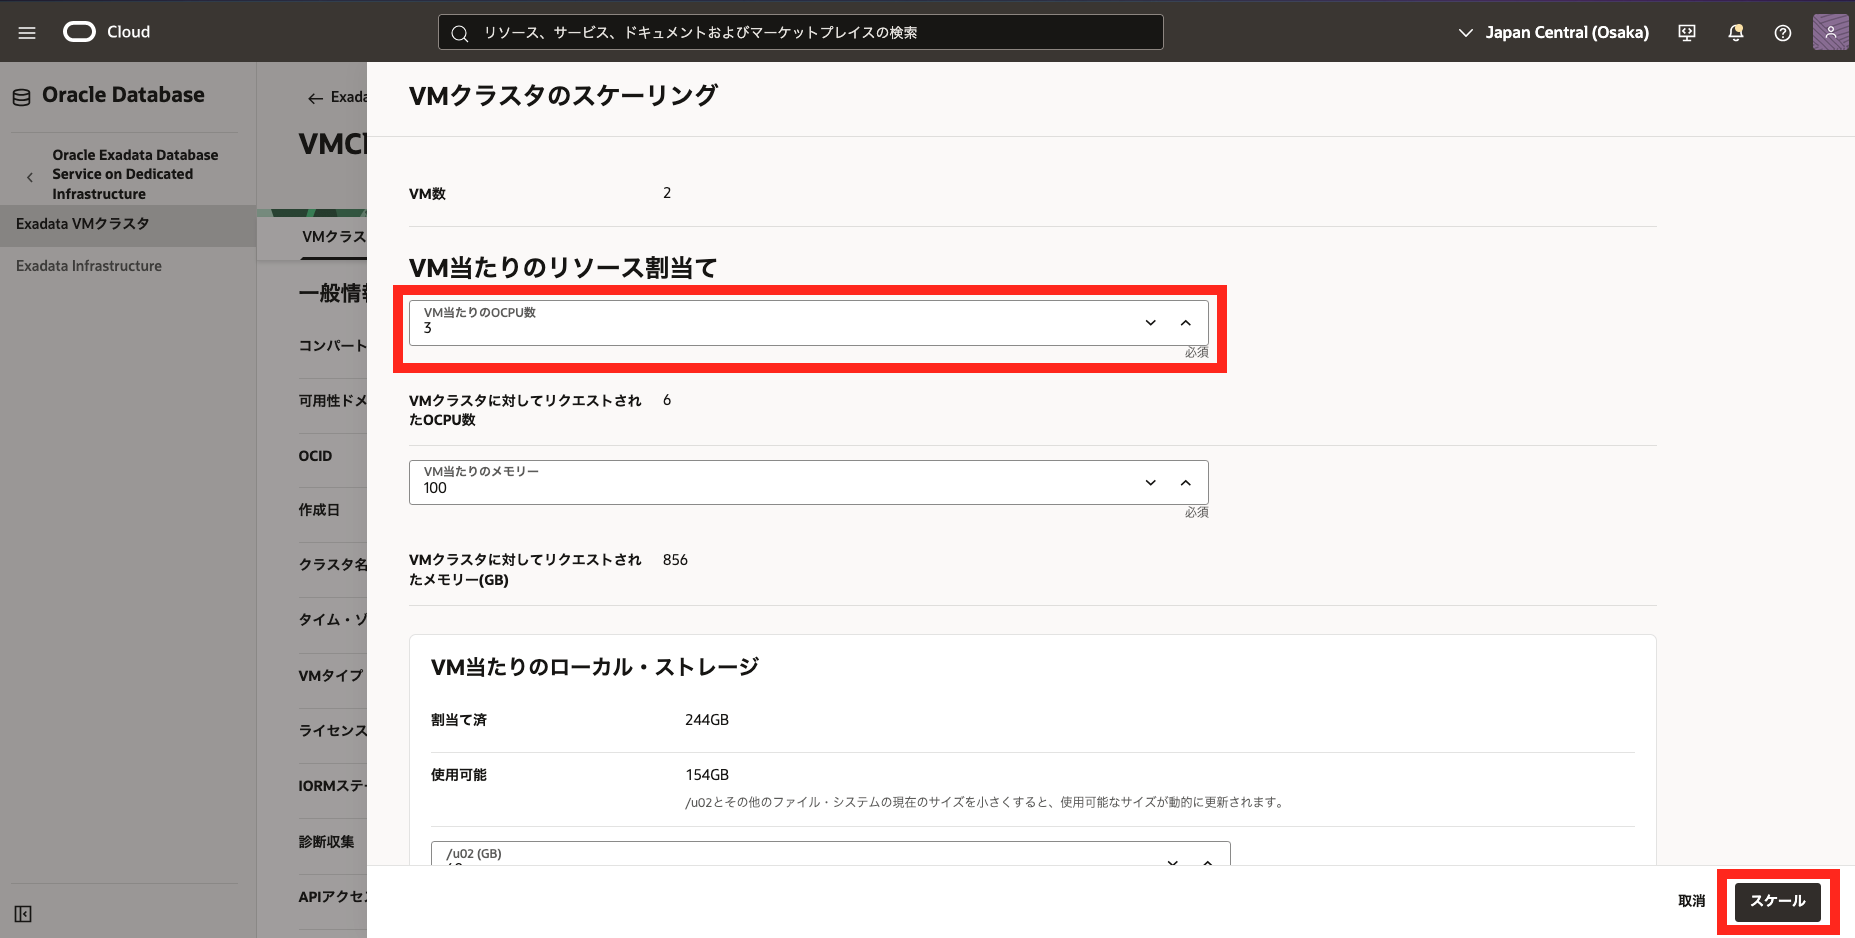The image size is (1855, 938).
Task: Open the help question mark icon
Action: (x=1782, y=33)
